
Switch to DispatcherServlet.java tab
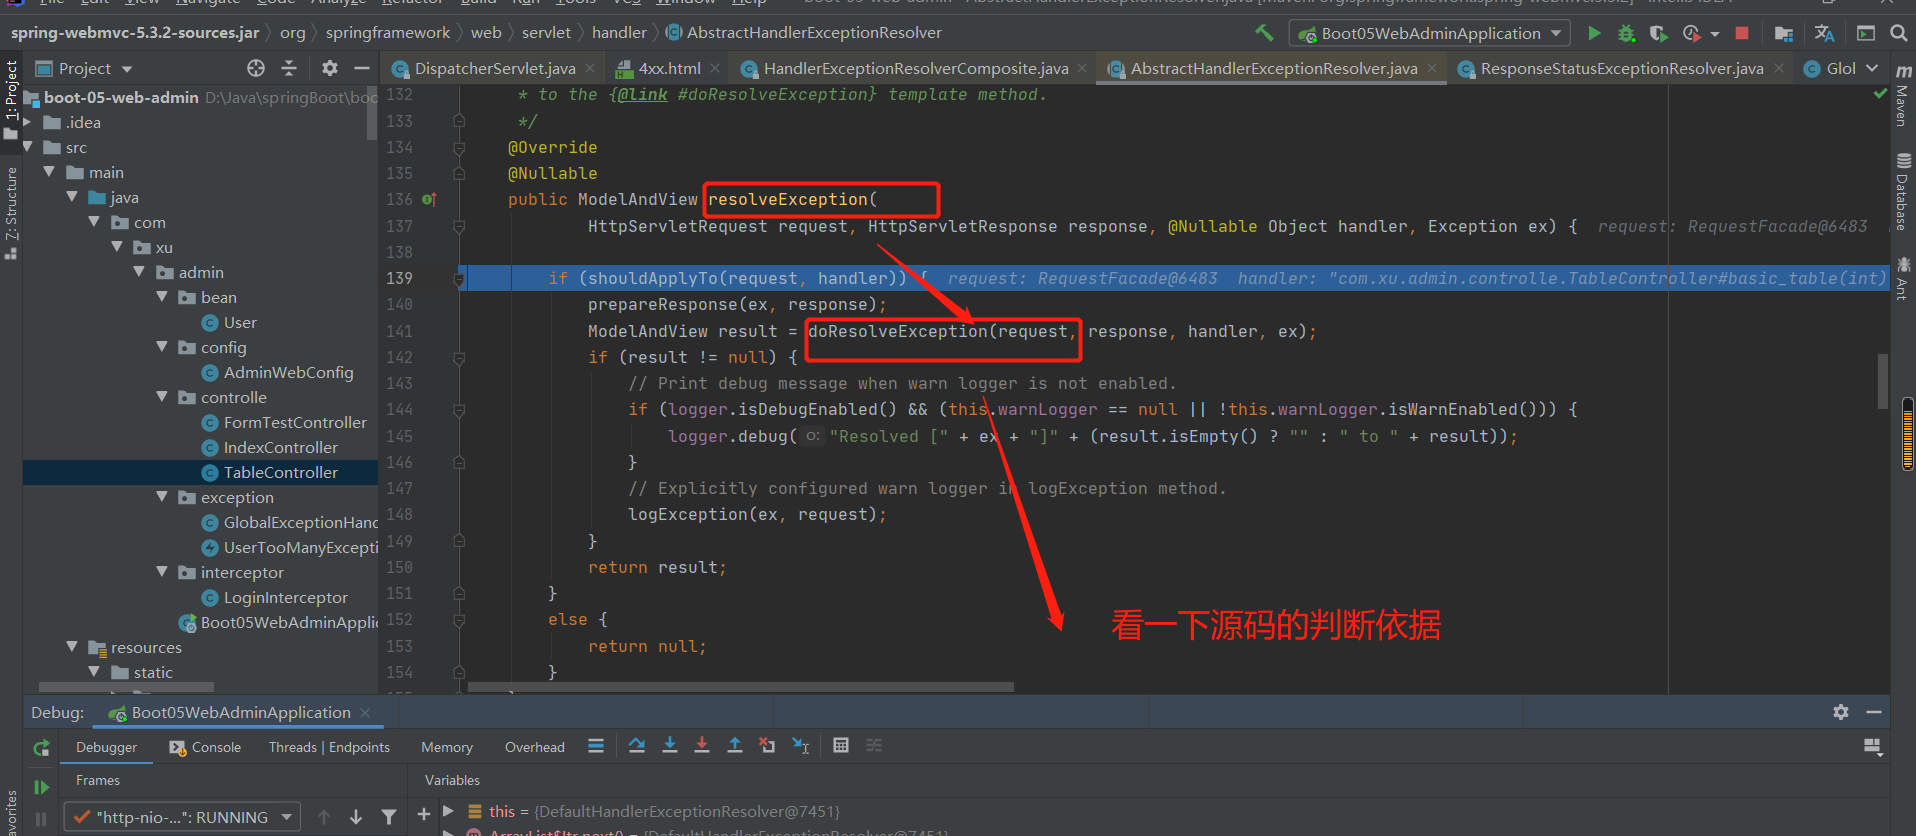[495, 68]
